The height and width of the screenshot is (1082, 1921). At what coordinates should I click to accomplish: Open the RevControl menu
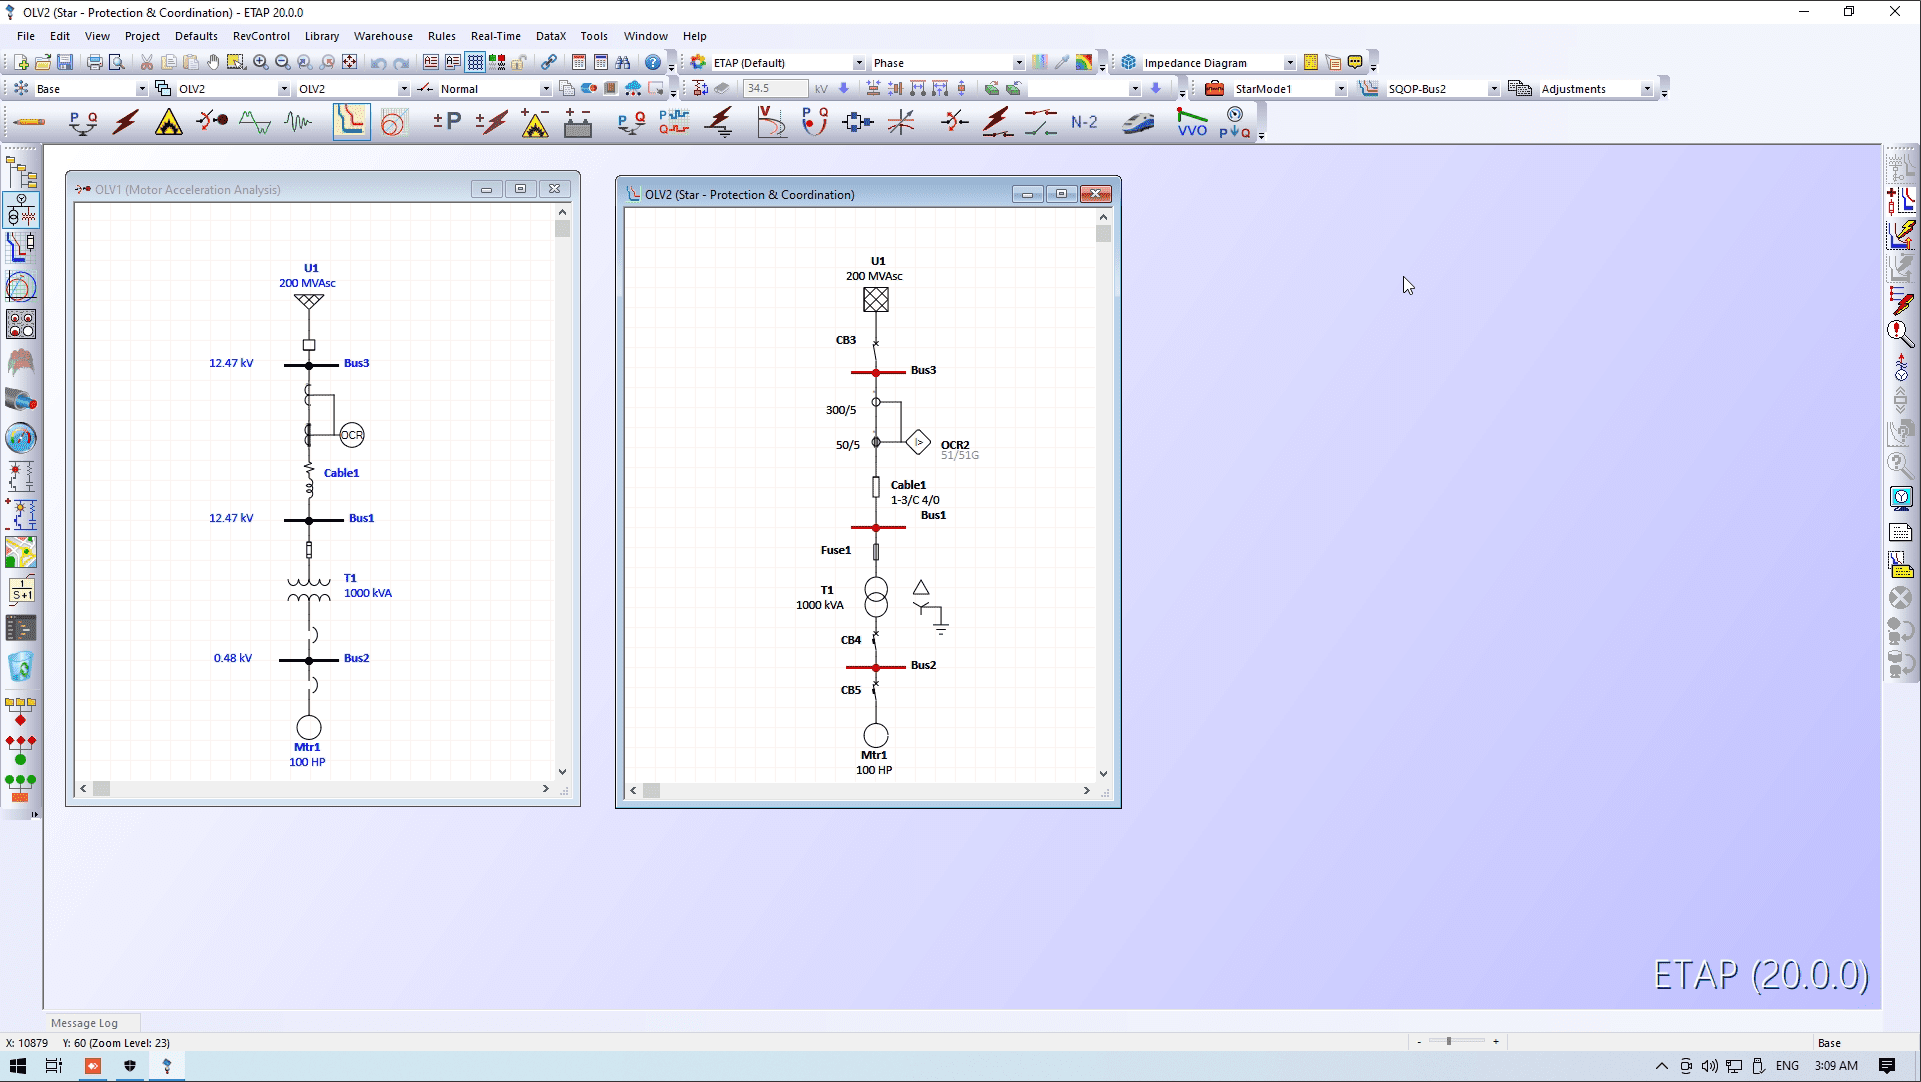(261, 36)
